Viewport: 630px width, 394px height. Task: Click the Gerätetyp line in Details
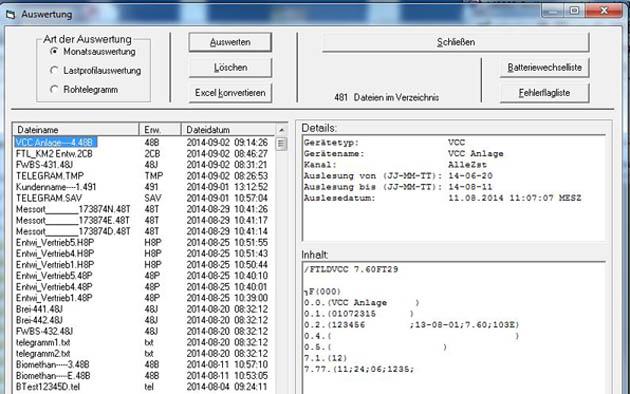[385, 143]
